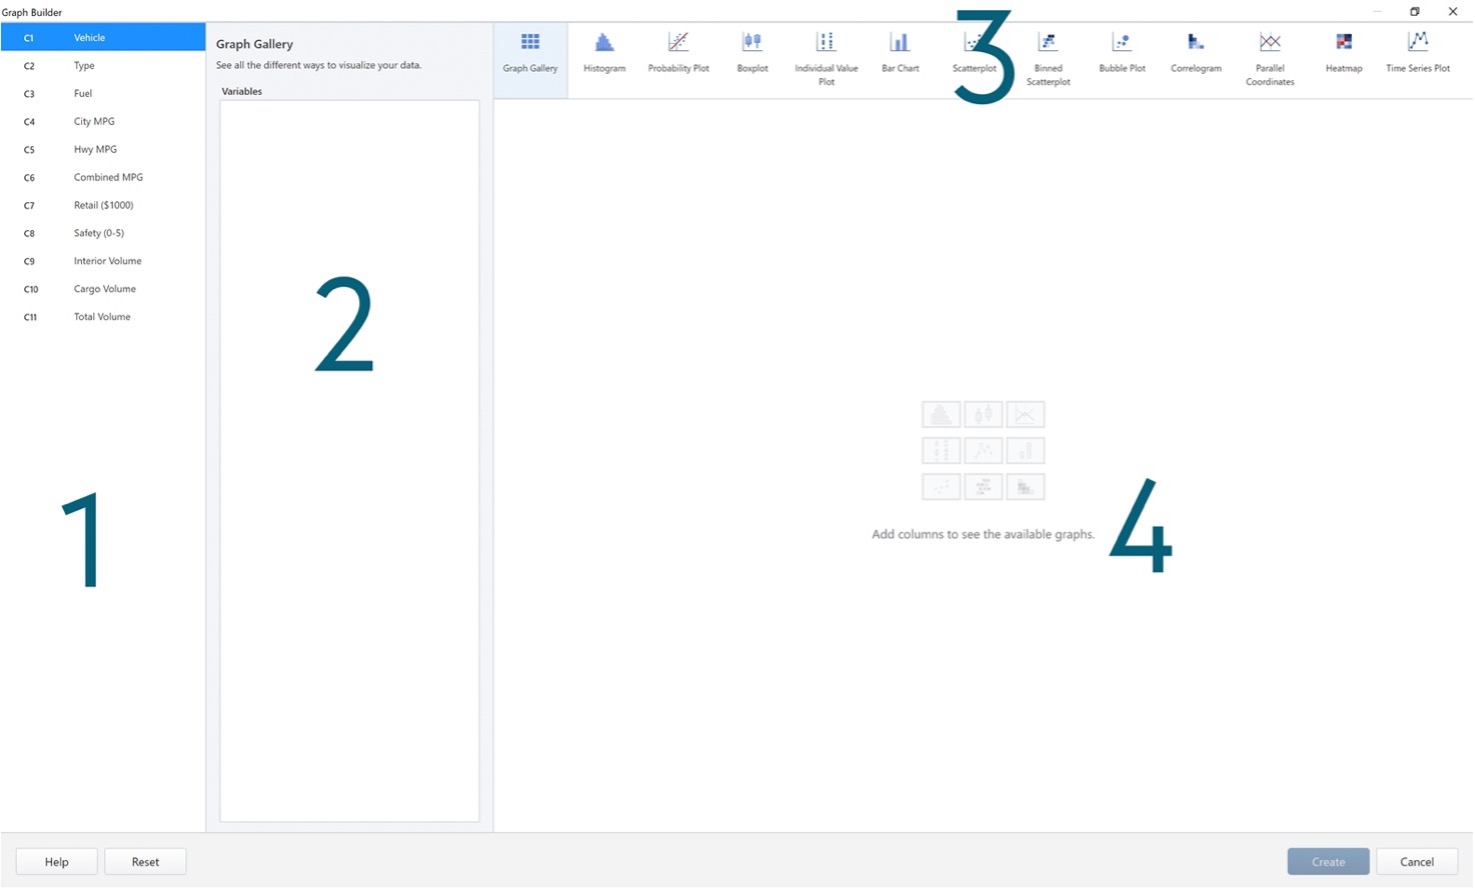Select the Safety (0-5) column

point(103,232)
